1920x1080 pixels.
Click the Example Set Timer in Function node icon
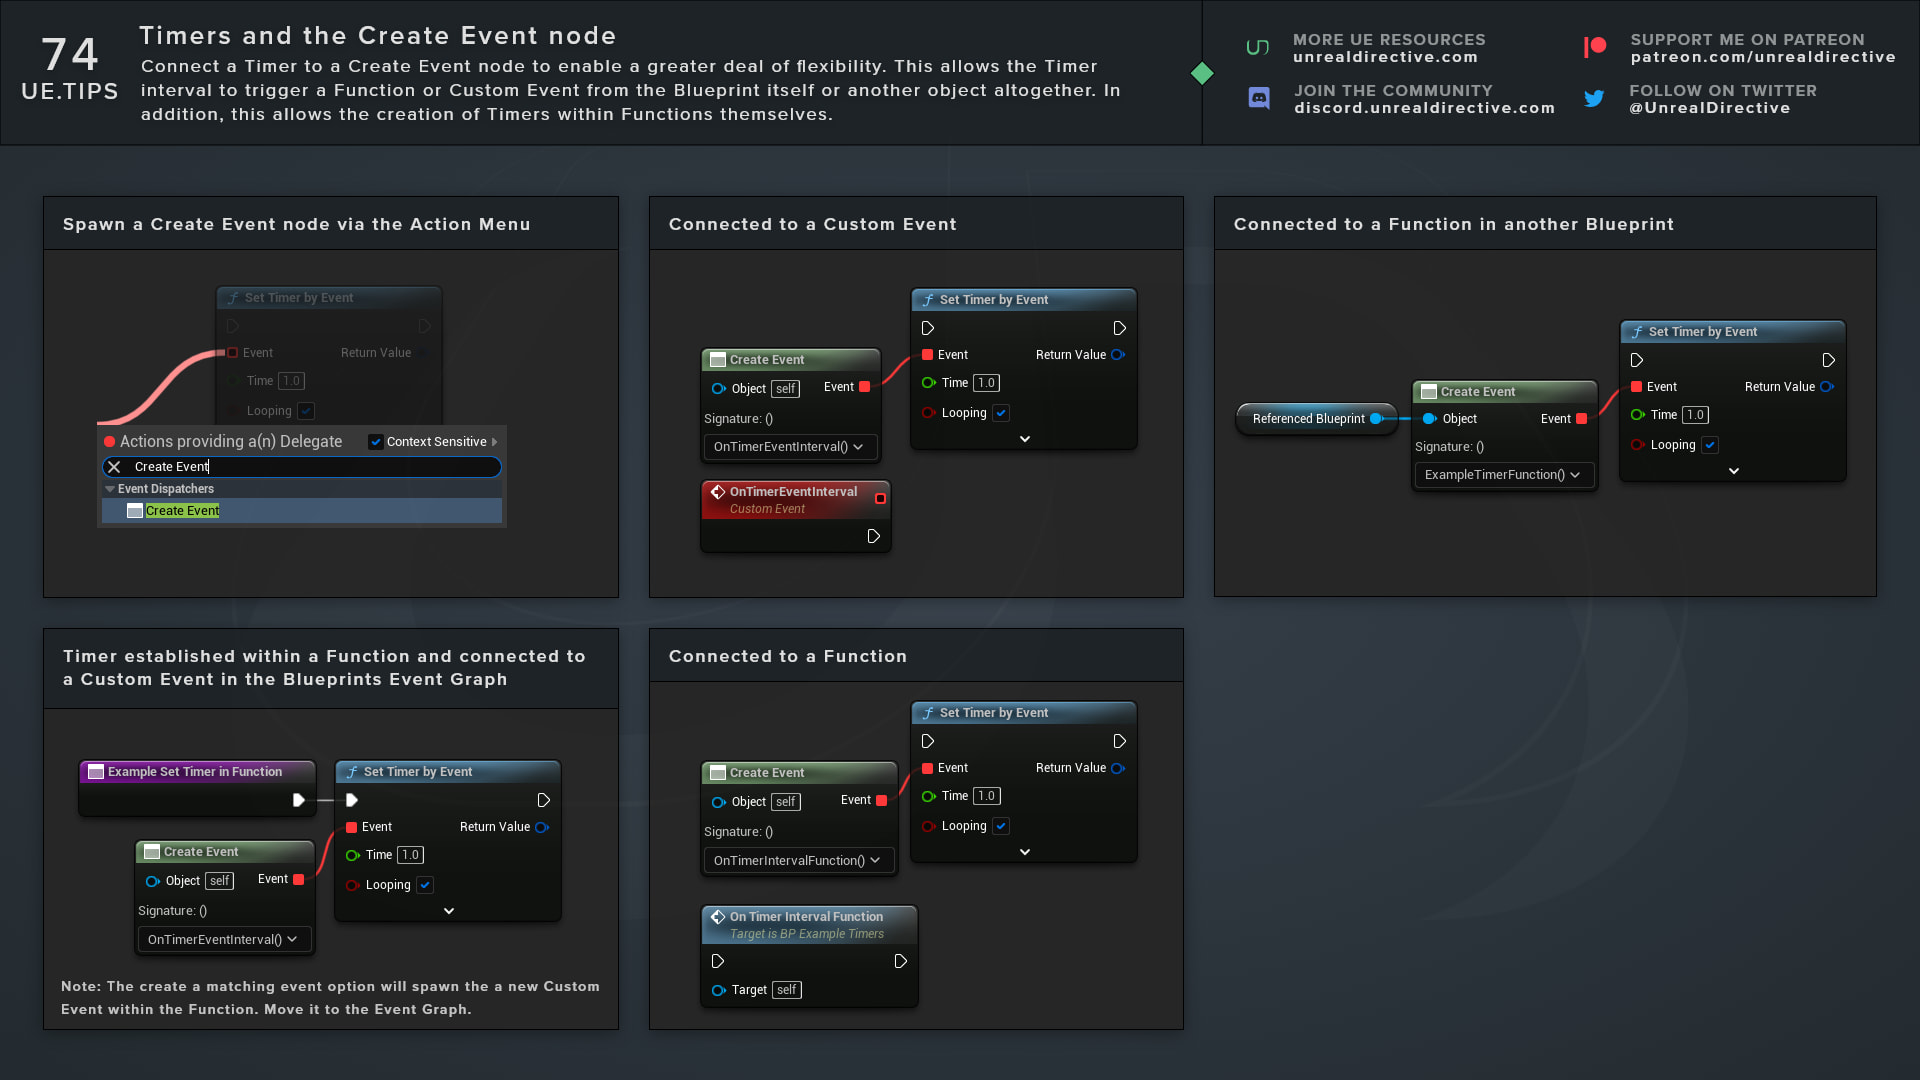(x=96, y=772)
